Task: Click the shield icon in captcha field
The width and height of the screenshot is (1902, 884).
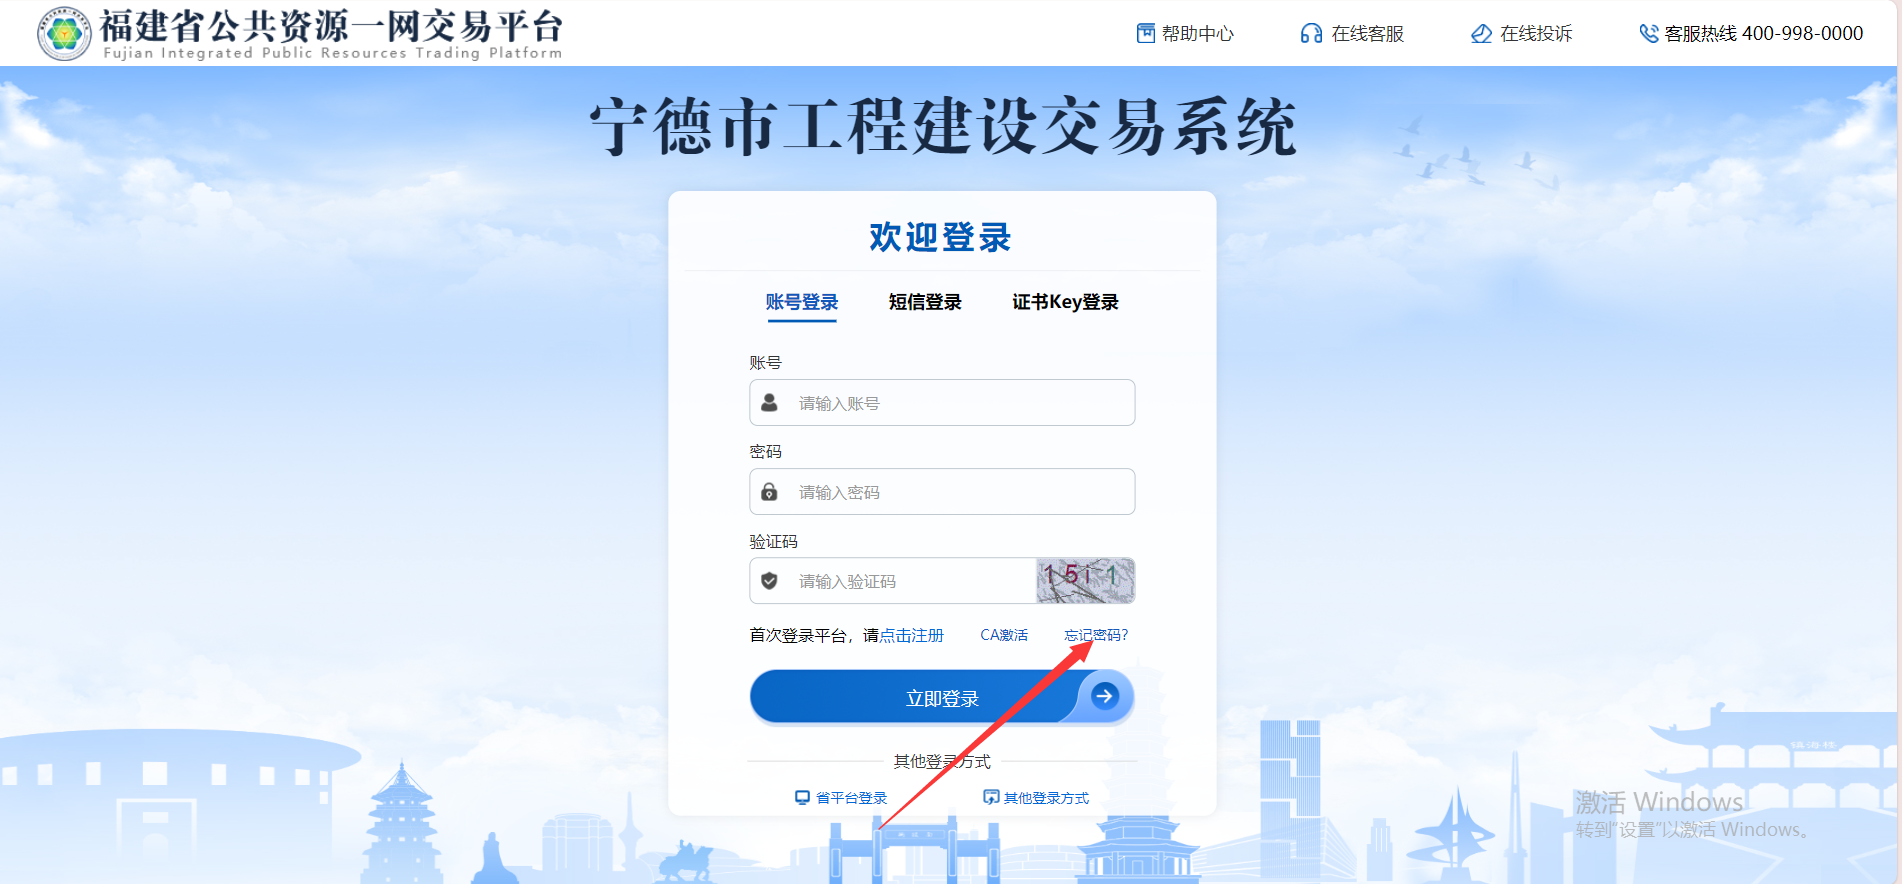Action: click(x=769, y=580)
